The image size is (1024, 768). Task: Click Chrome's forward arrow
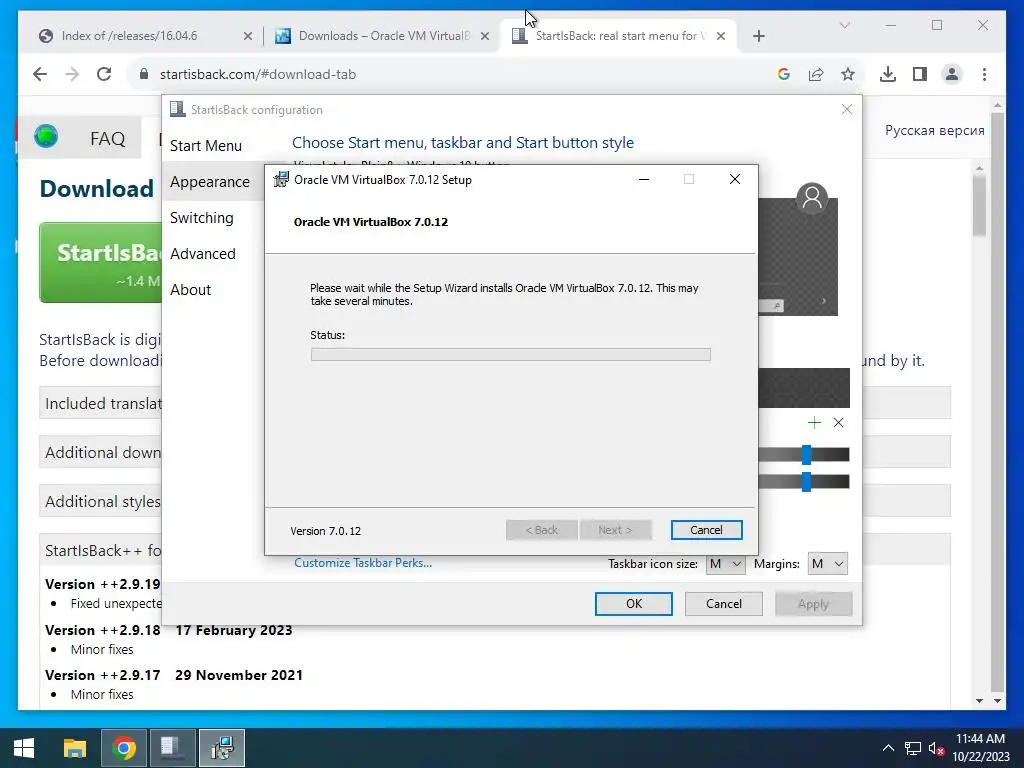72,74
